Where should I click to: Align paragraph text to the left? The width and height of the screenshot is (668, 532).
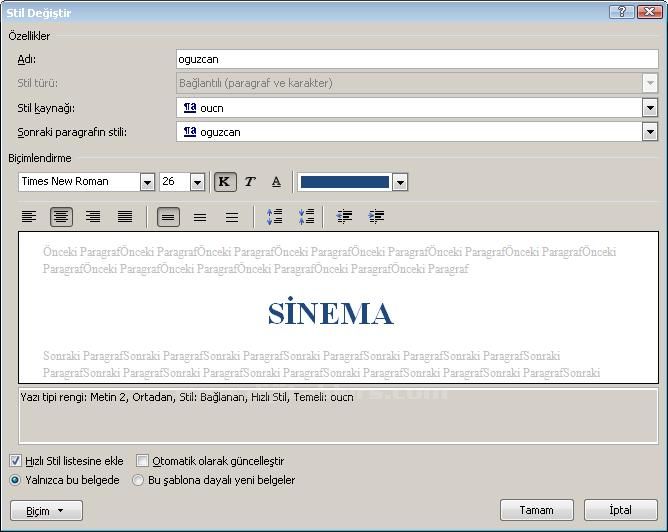[x=29, y=217]
